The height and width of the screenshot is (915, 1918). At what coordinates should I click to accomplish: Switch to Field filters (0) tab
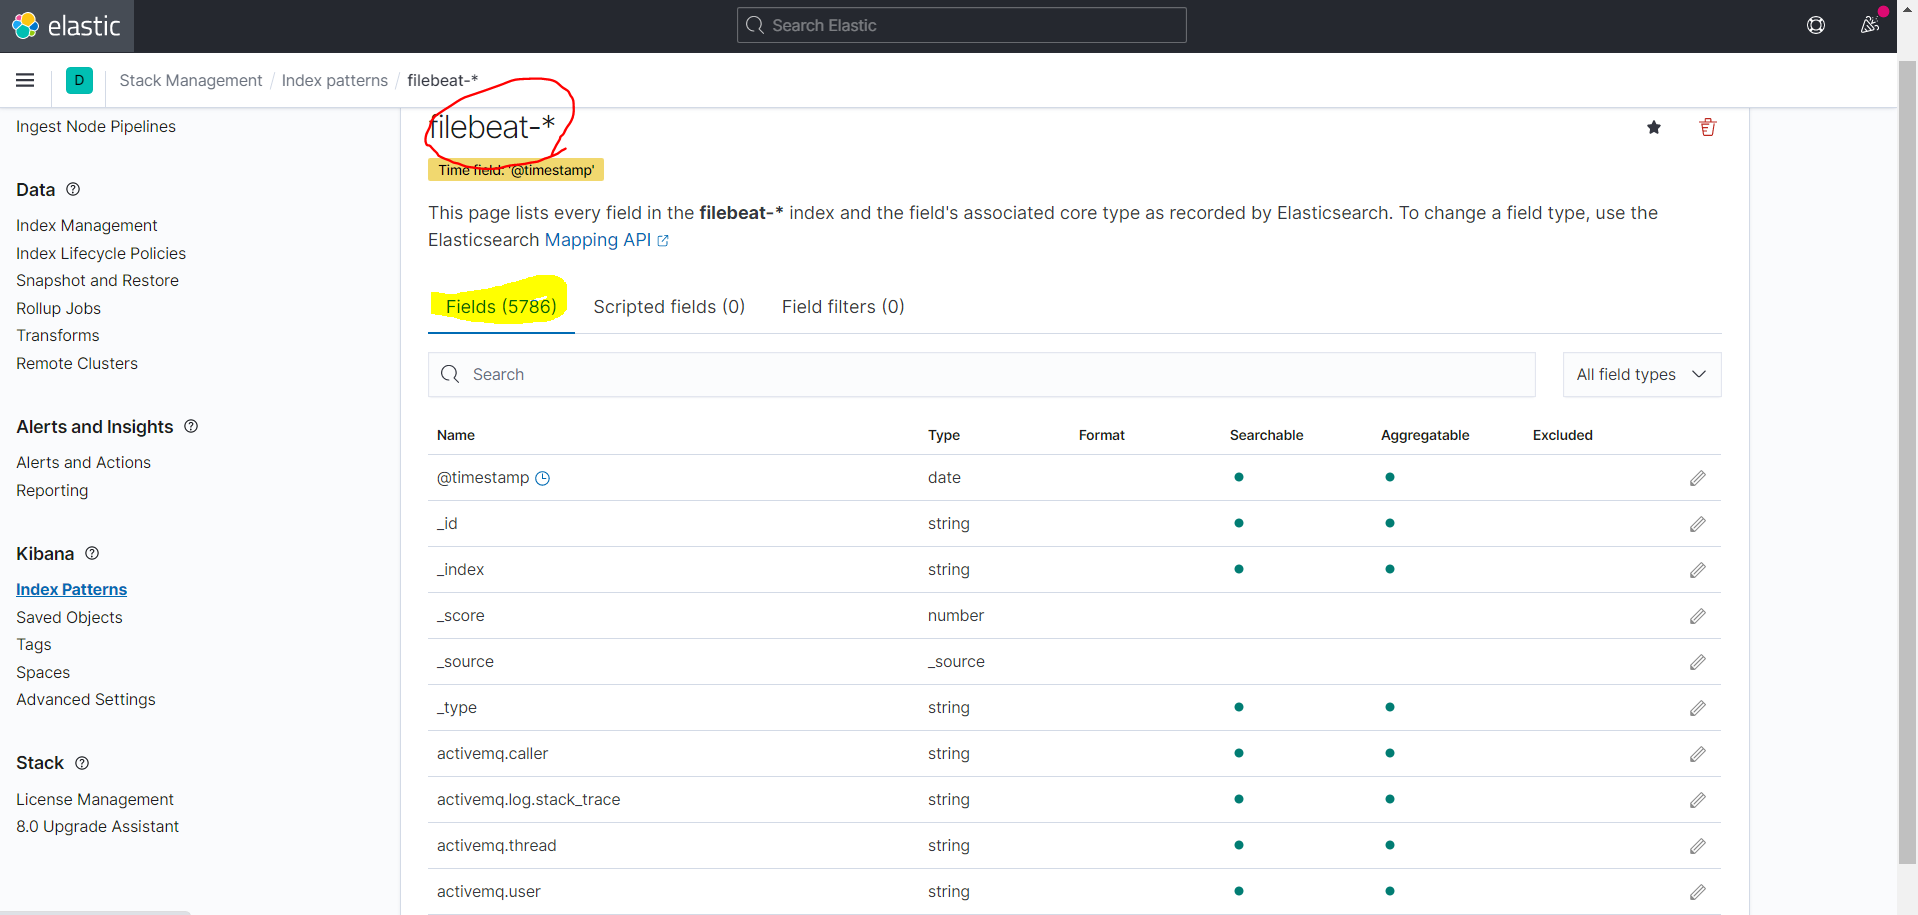pyautogui.click(x=843, y=307)
